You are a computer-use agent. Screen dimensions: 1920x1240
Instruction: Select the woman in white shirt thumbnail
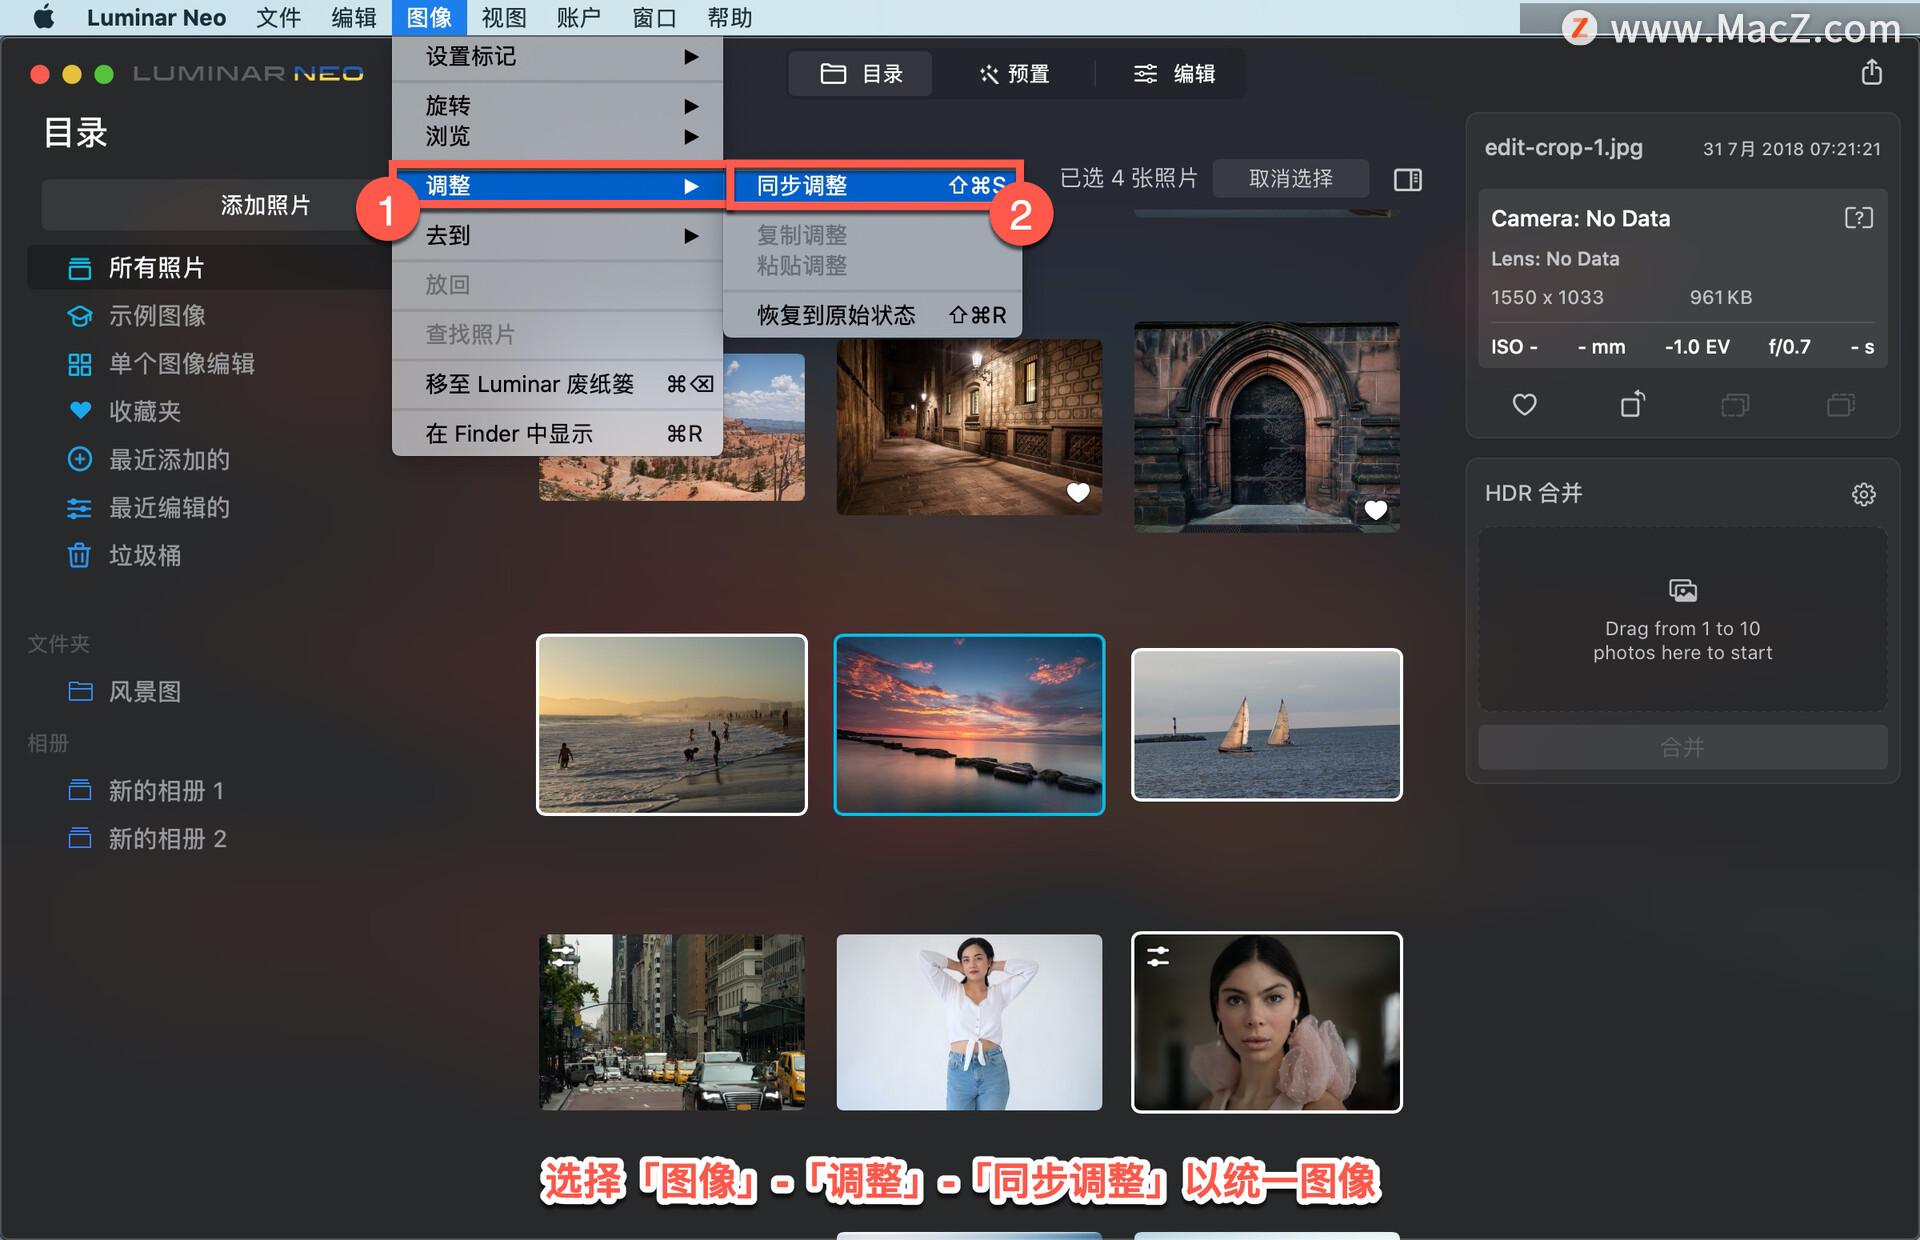(x=969, y=1022)
